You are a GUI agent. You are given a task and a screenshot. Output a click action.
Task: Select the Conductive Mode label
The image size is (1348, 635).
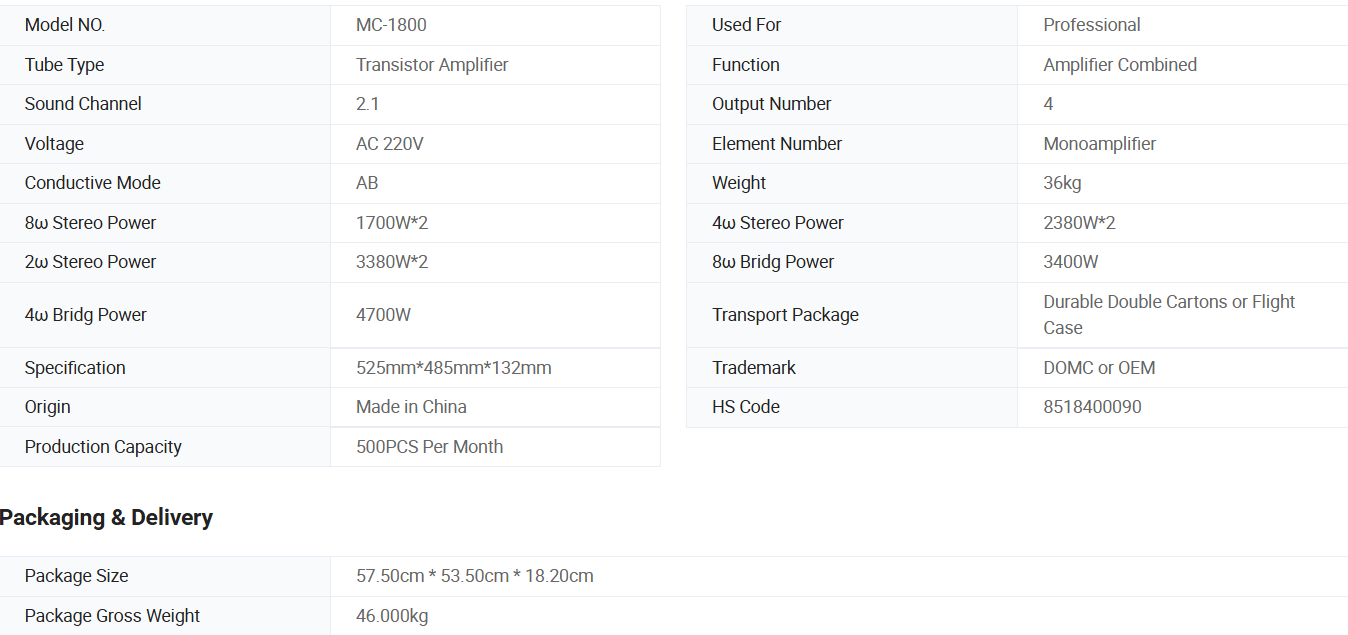[x=92, y=183]
